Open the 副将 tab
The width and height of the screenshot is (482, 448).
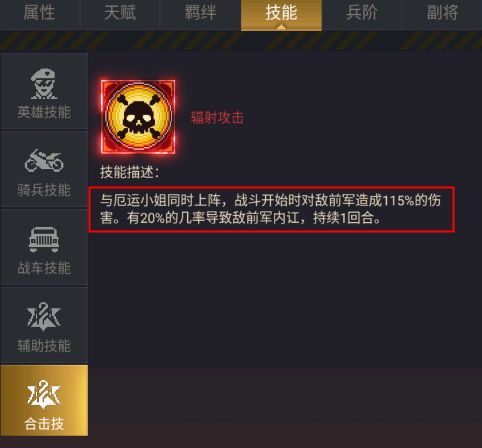click(x=442, y=13)
